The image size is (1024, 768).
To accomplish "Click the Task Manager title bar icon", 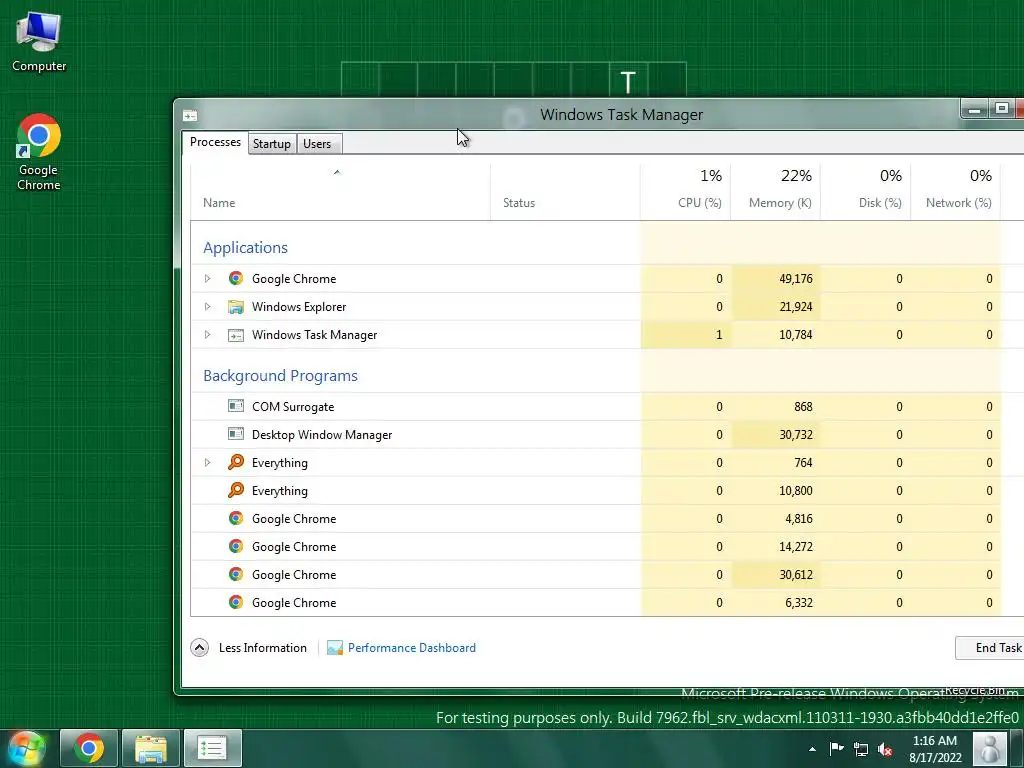I will pyautogui.click(x=190, y=116).
